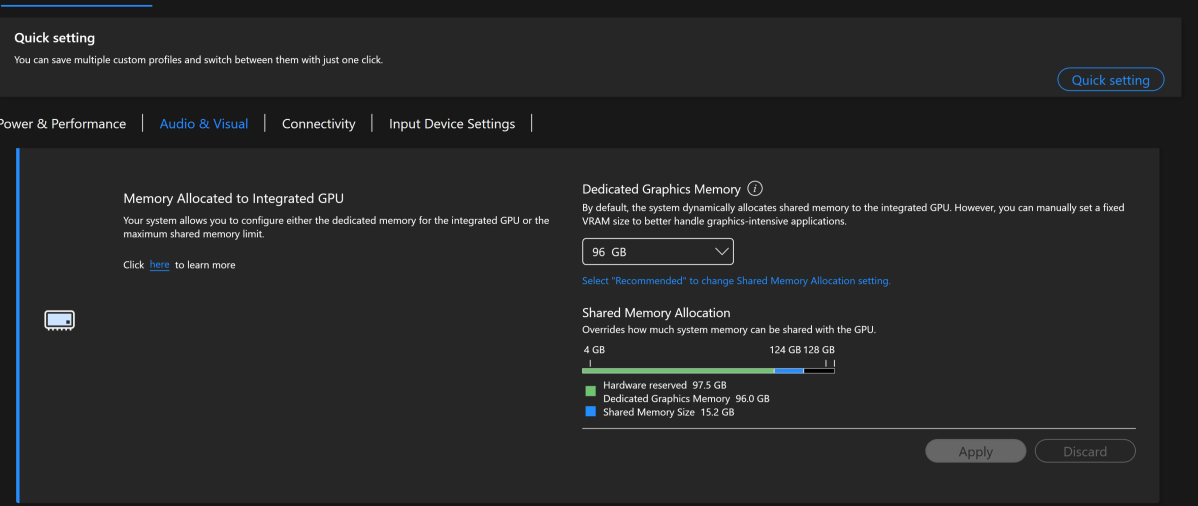Click the Quick setting button
1198x506 pixels.
pos(1110,79)
